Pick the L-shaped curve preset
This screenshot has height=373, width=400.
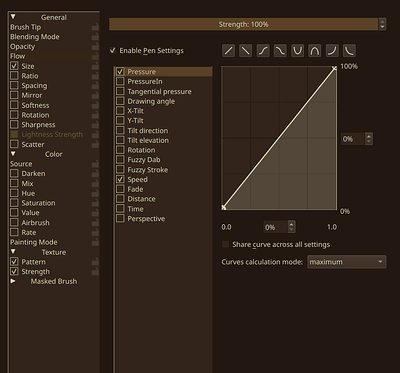349,51
